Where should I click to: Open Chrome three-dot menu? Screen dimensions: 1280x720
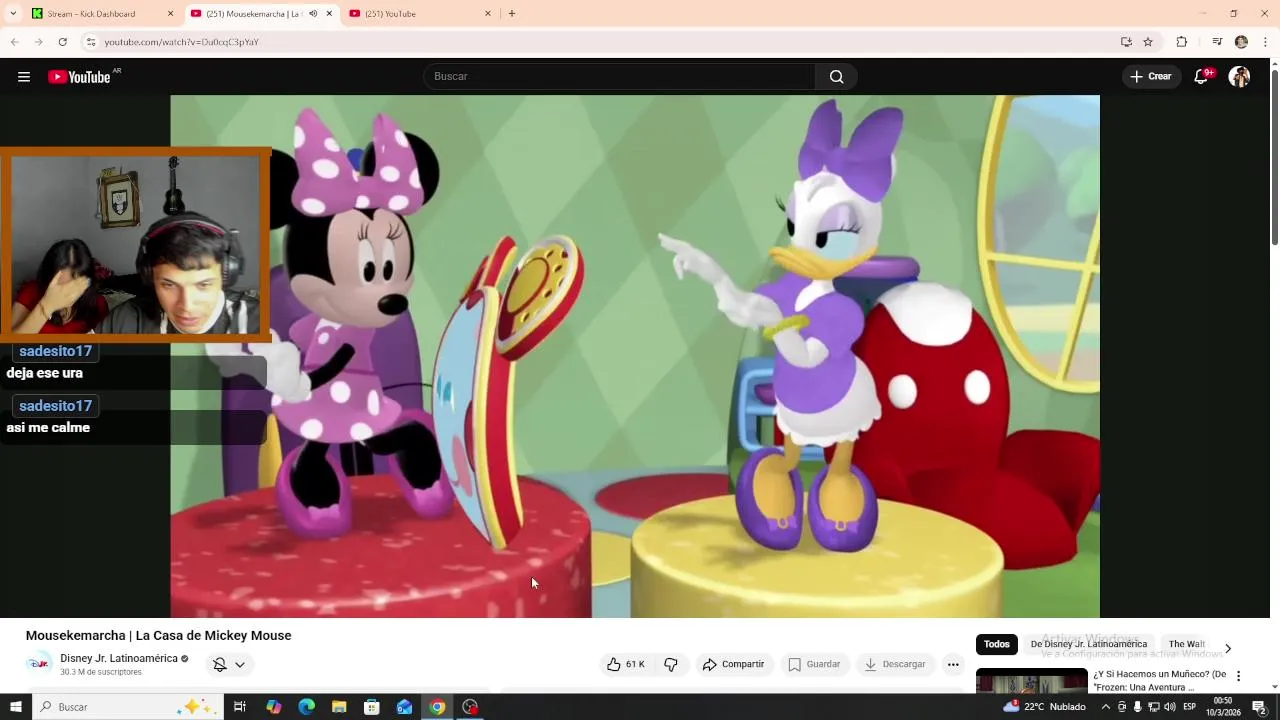(x=1266, y=42)
